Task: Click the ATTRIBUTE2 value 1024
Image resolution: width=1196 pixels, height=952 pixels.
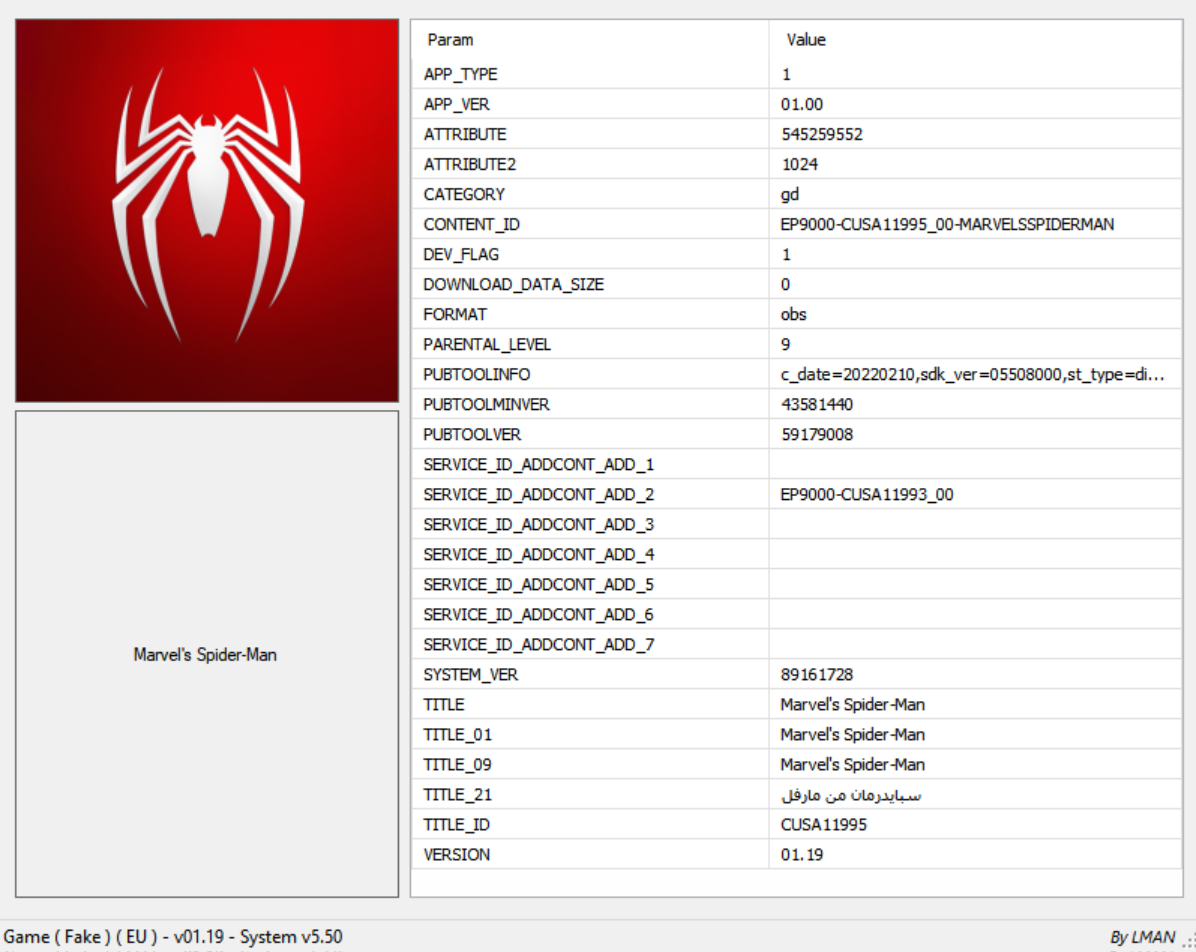Action: click(x=799, y=164)
